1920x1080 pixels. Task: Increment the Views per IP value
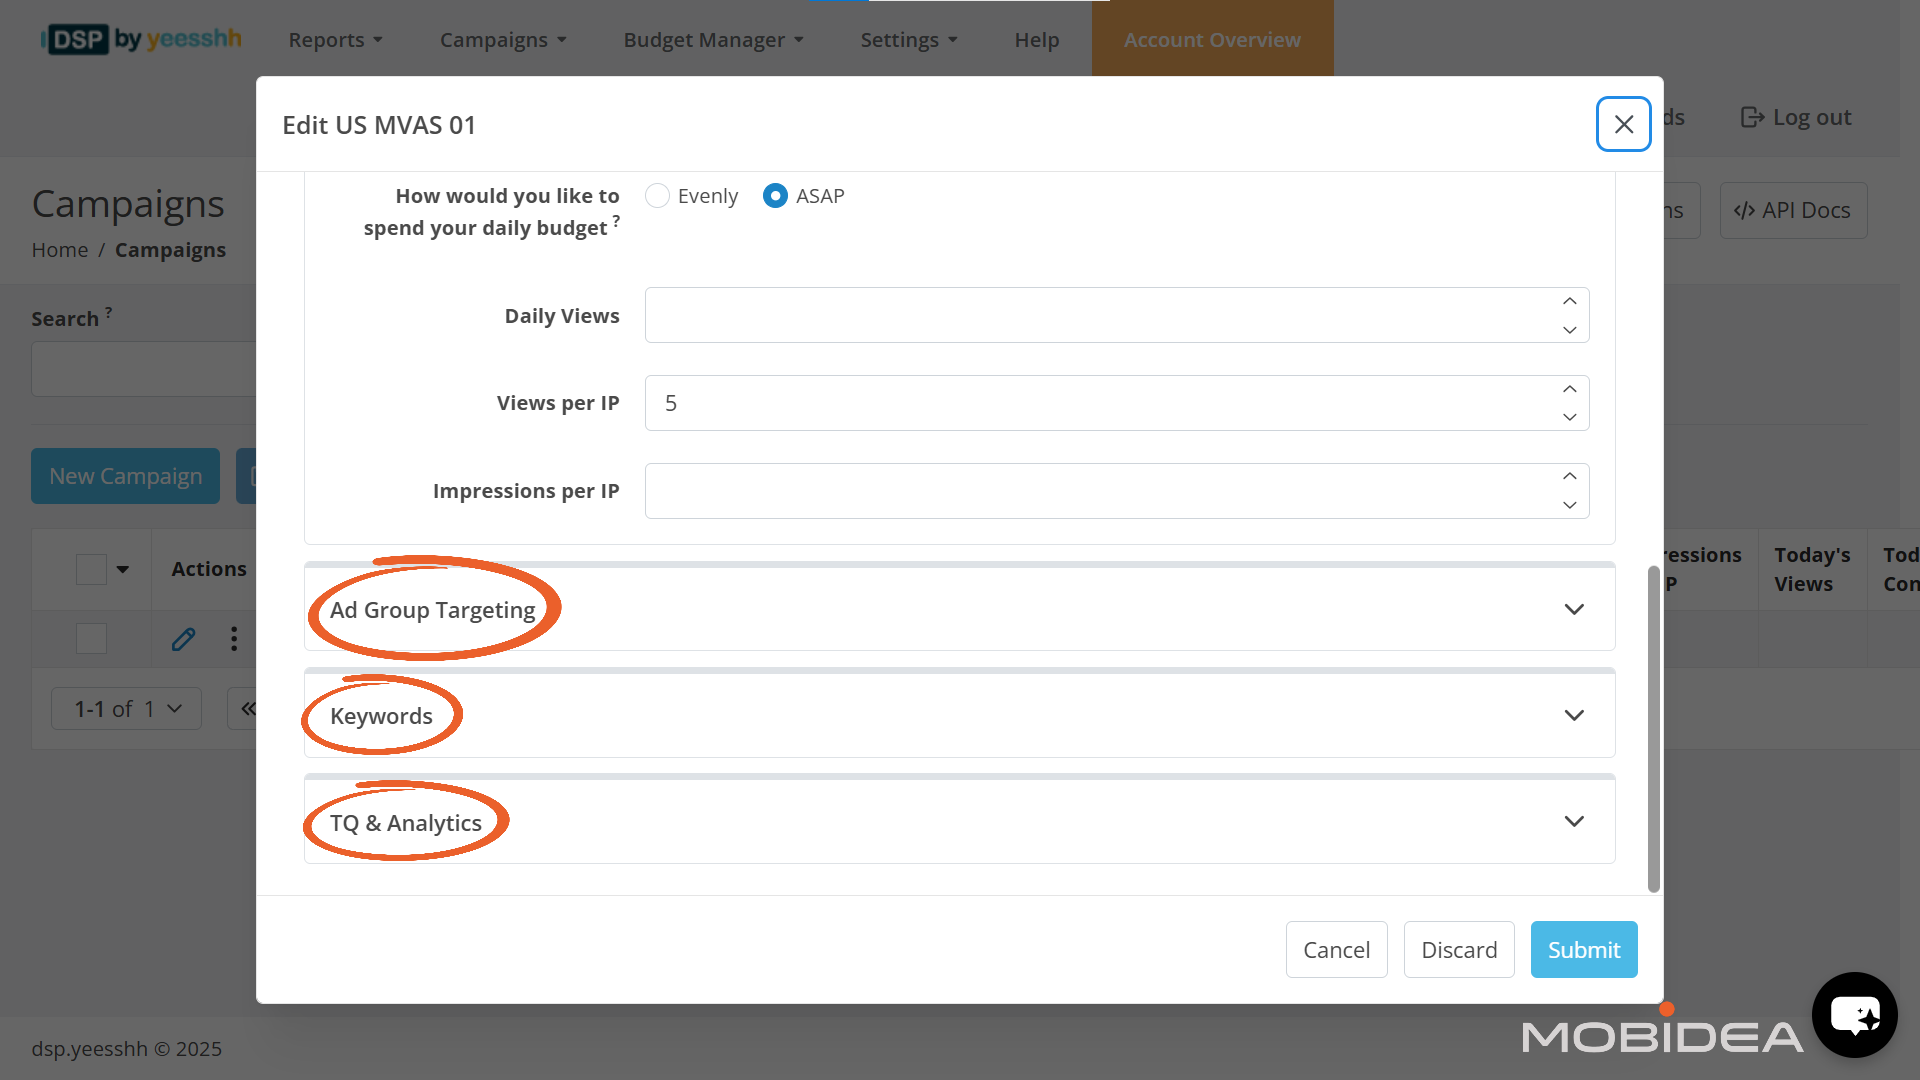point(1569,389)
